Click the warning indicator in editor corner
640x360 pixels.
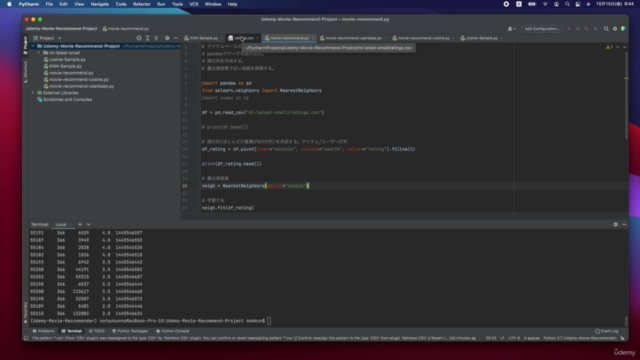click(x=609, y=47)
